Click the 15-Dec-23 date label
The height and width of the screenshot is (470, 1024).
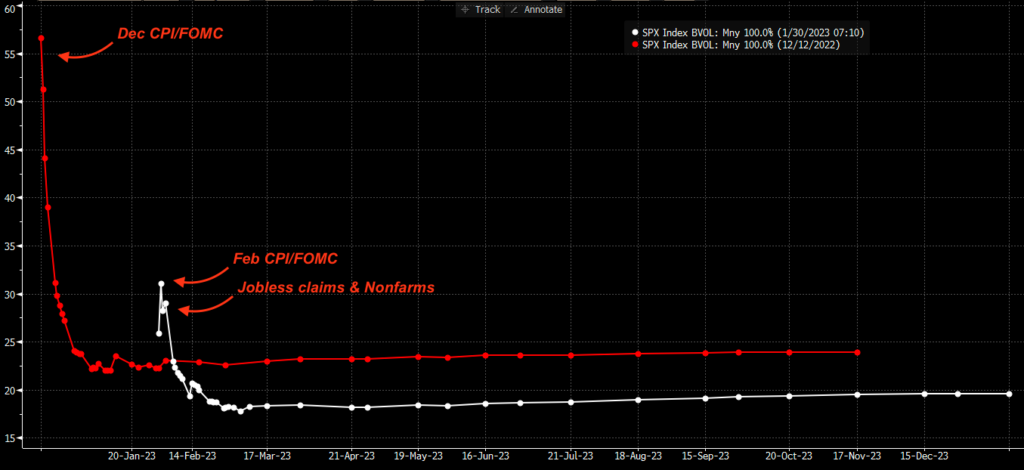point(924,456)
